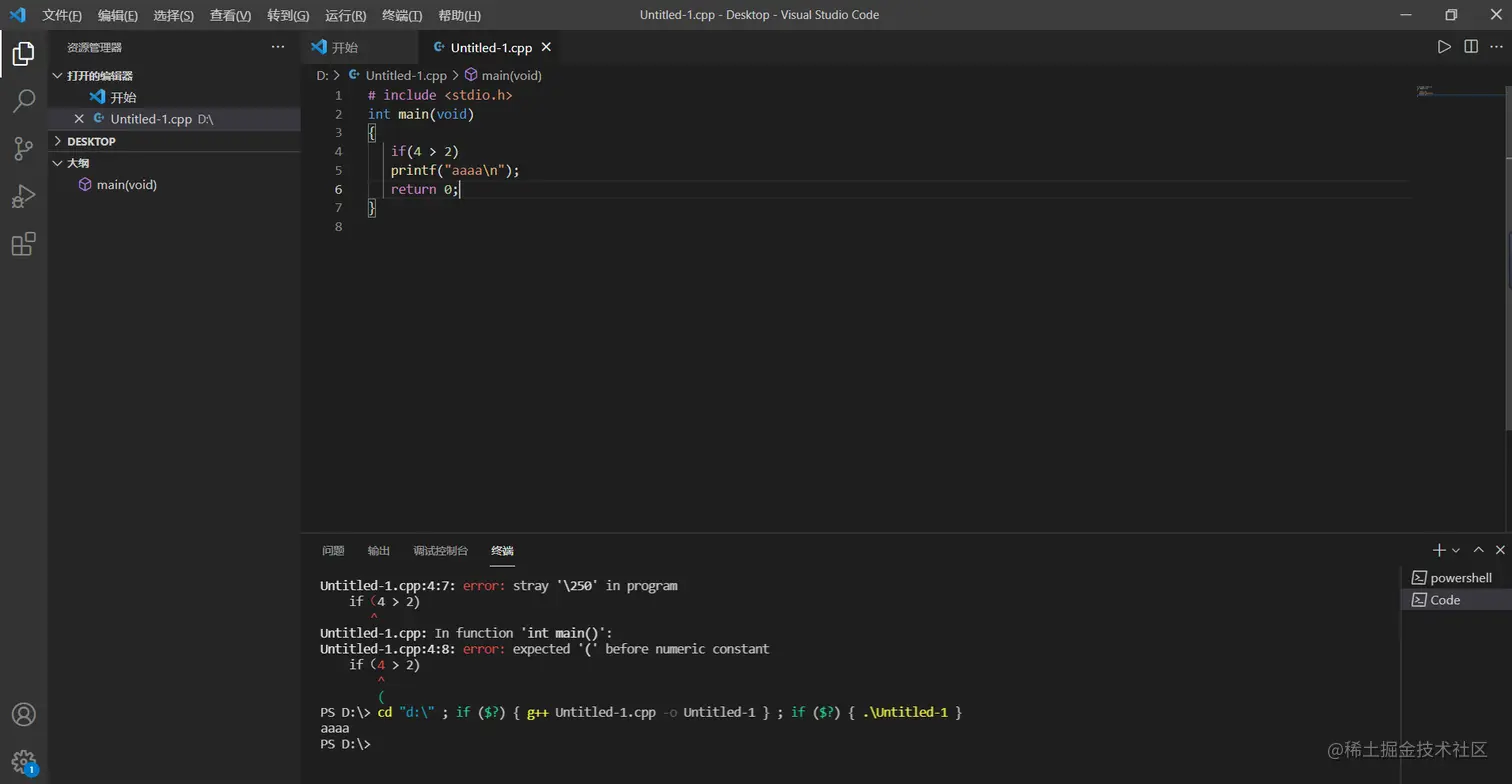
Task: Click the D: breadcrumb segment
Action: (322, 76)
